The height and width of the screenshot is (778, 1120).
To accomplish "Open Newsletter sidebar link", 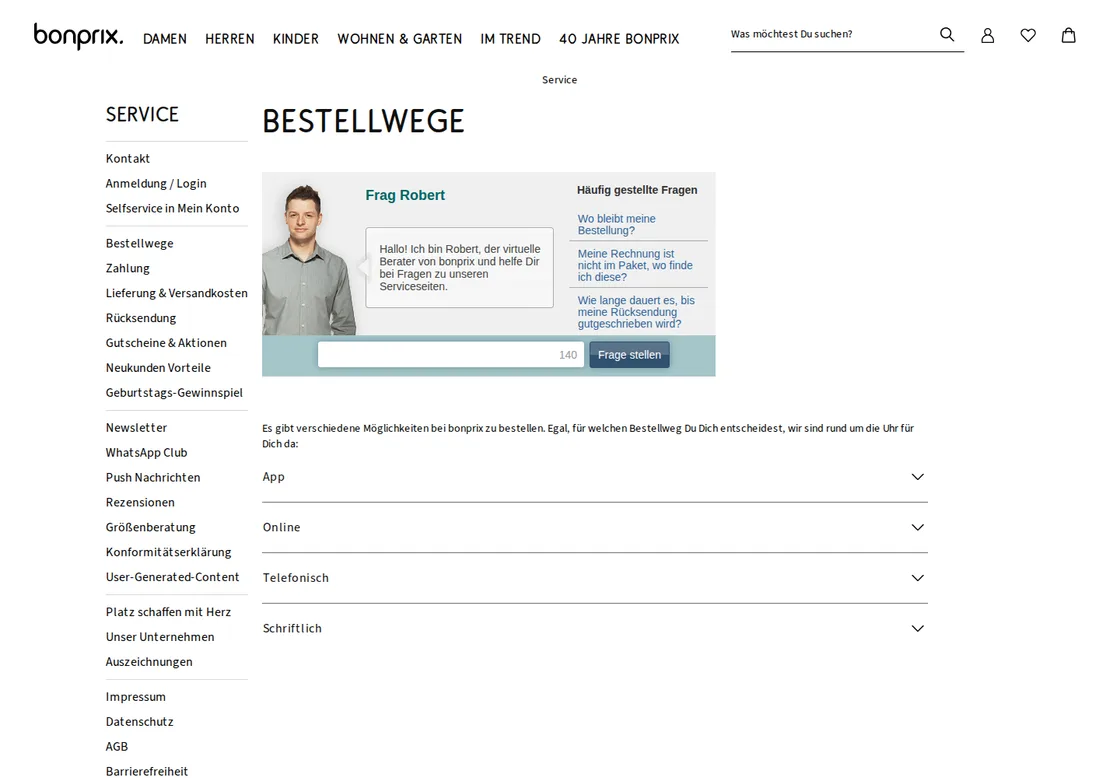I will pos(136,428).
